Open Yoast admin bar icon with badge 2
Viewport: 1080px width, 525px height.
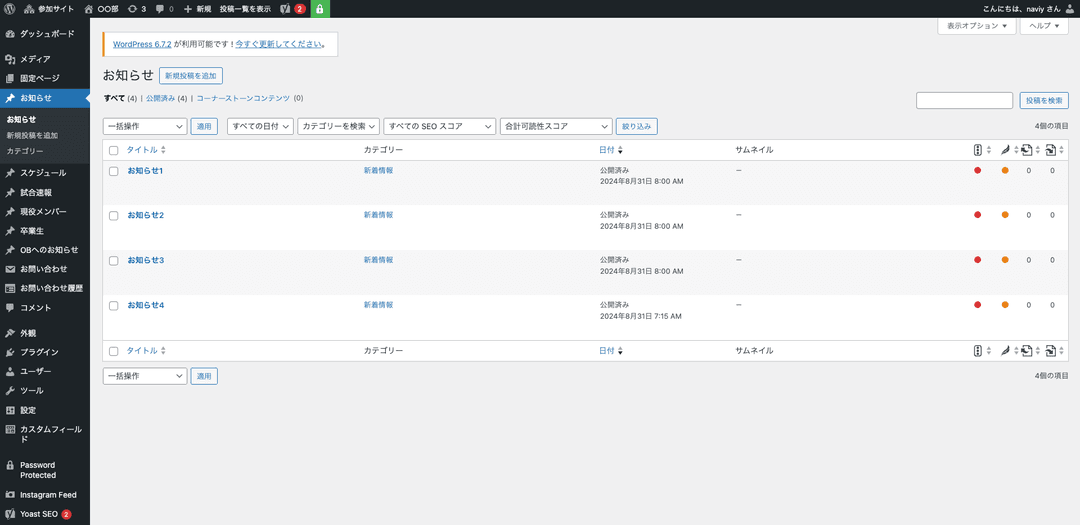(x=293, y=9)
